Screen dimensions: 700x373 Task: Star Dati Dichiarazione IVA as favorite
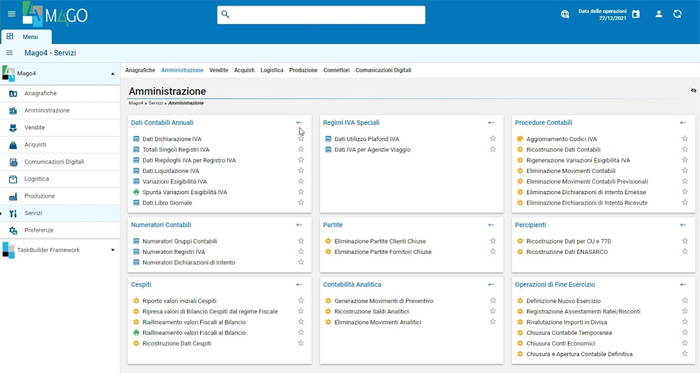pos(301,139)
